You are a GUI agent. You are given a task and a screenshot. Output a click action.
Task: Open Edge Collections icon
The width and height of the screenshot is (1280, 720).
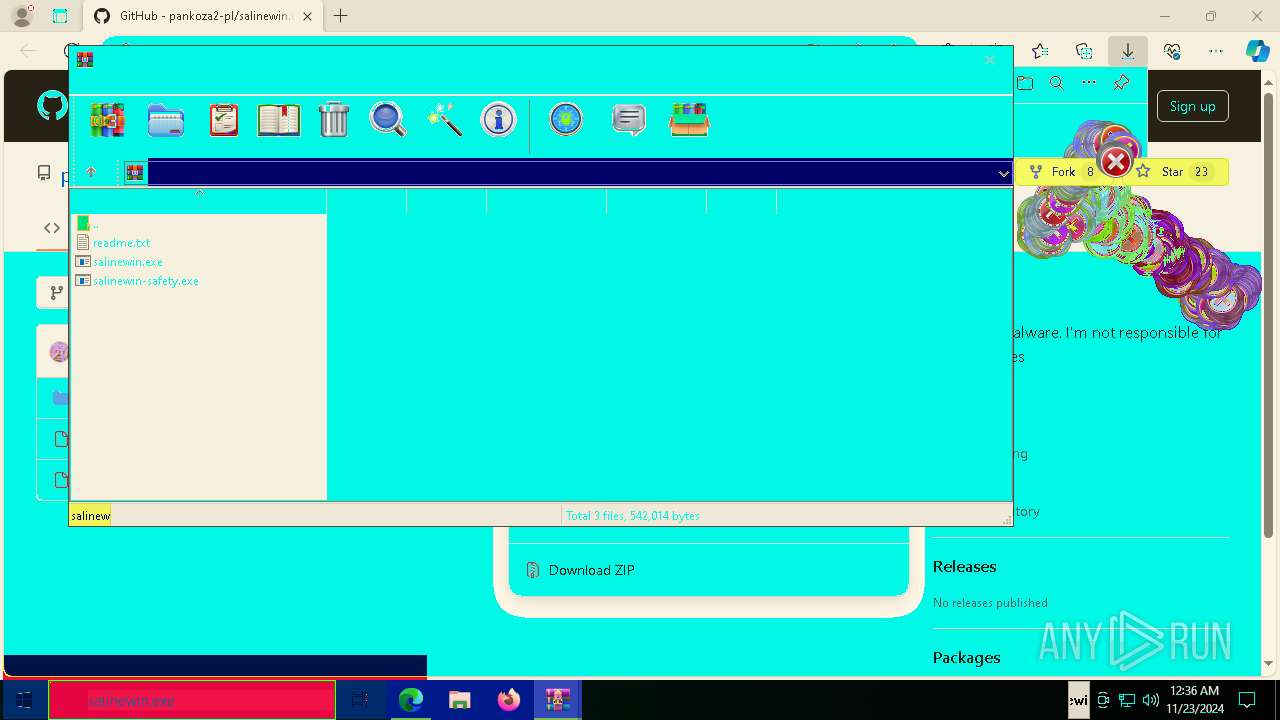[1084, 51]
